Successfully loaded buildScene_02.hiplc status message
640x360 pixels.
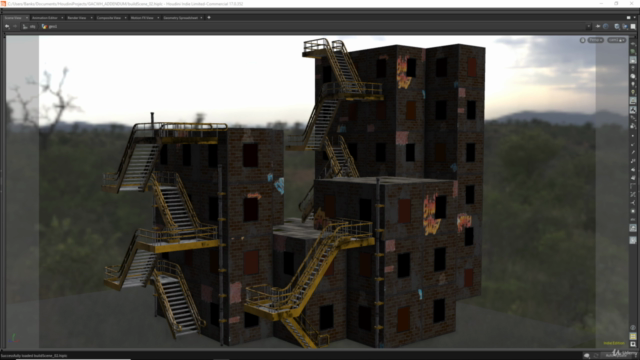point(34,356)
